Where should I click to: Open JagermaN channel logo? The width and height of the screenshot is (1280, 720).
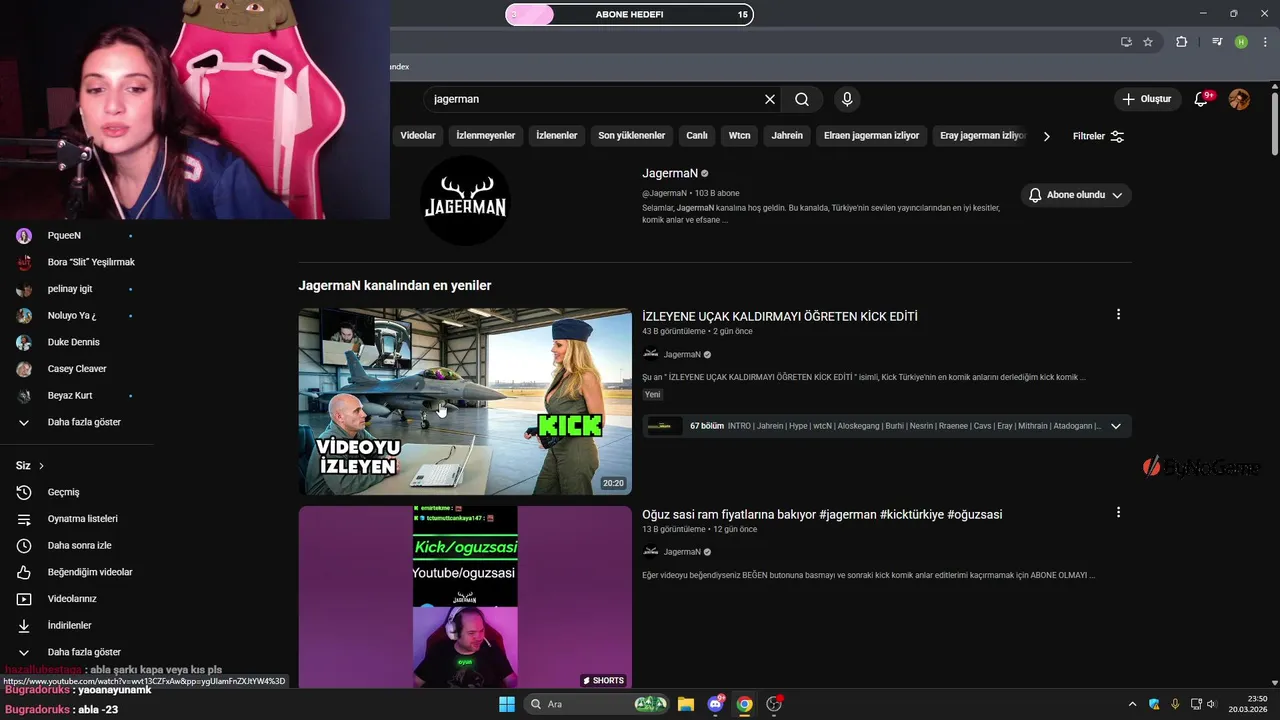tap(465, 199)
